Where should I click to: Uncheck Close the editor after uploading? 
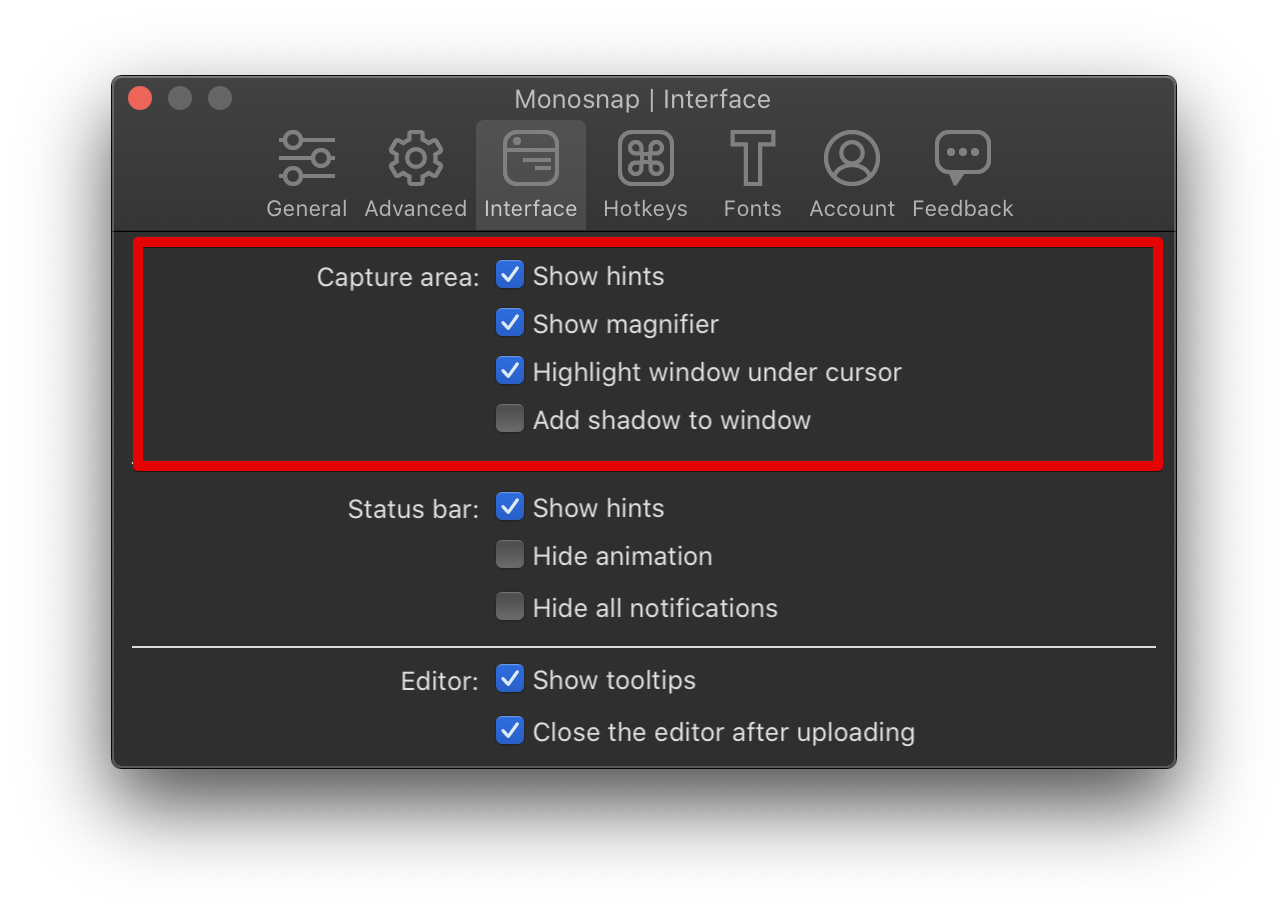pyautogui.click(x=510, y=731)
